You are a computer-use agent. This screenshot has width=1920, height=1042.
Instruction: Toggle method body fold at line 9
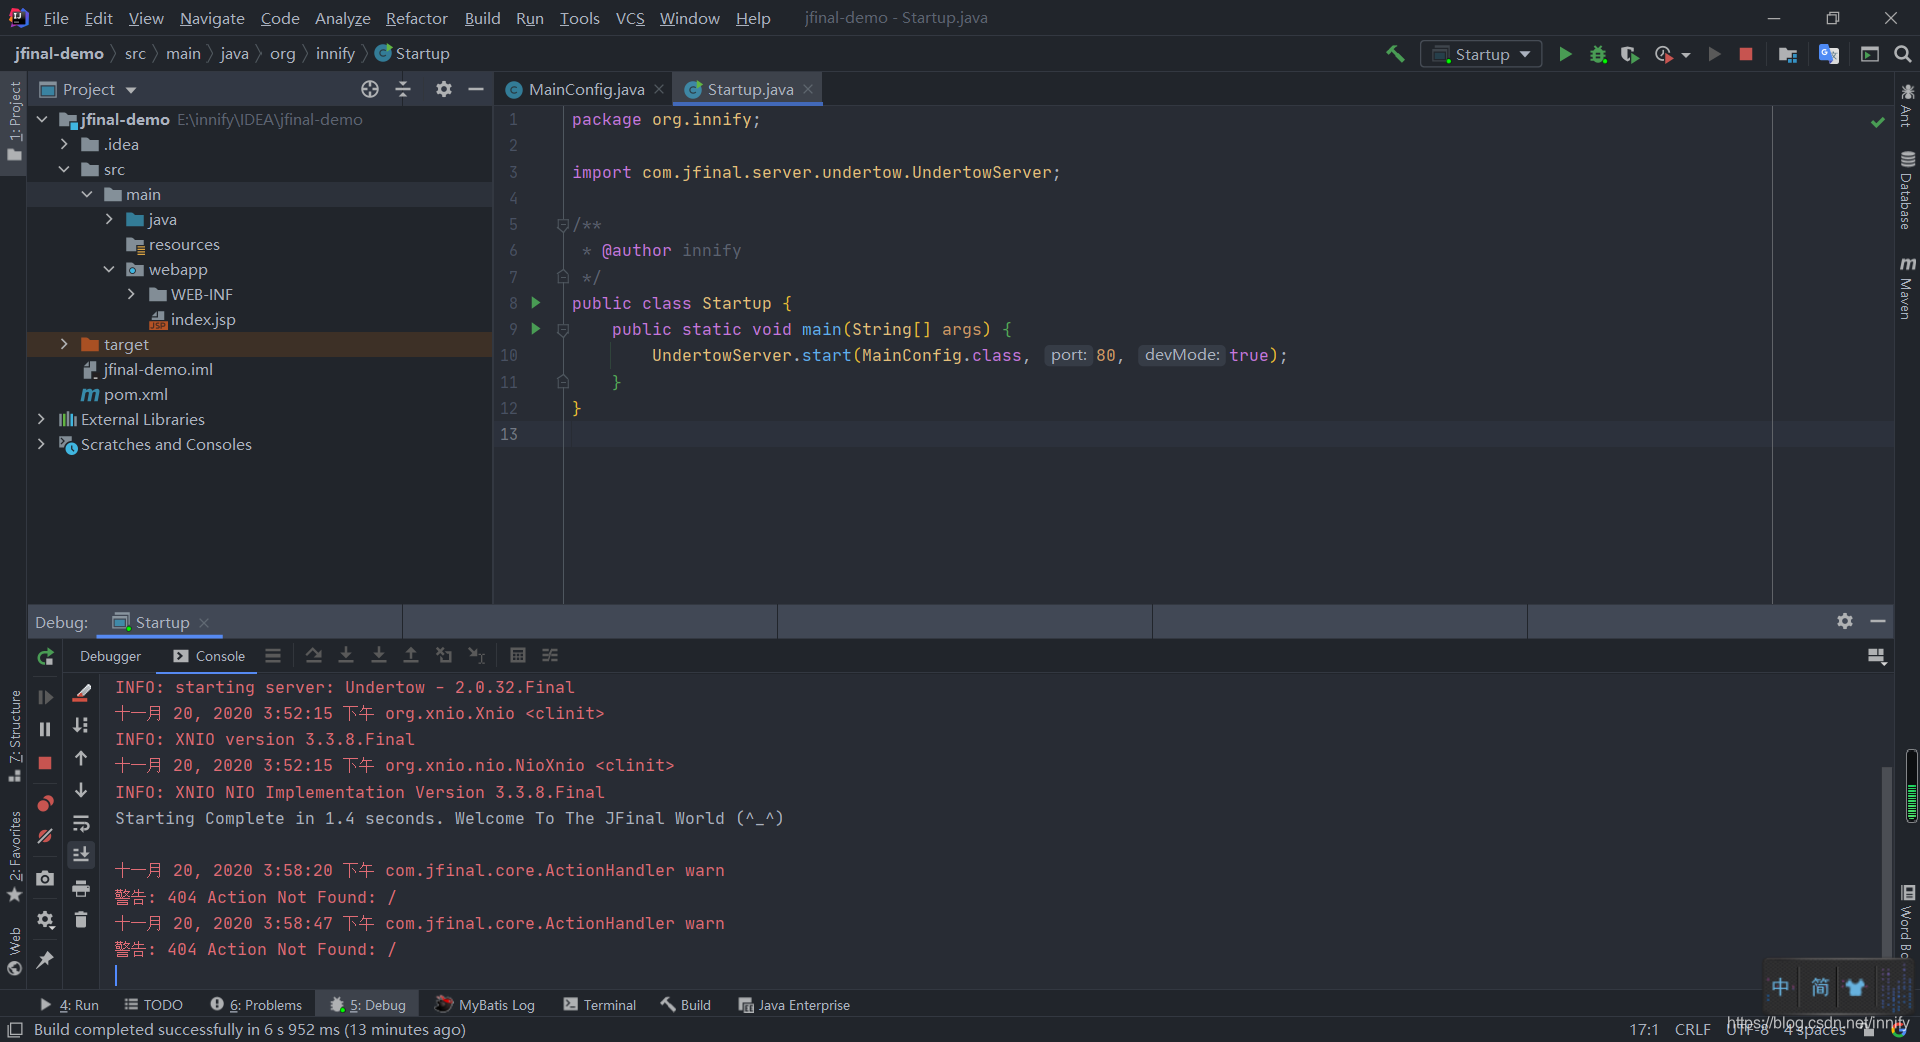point(563,329)
